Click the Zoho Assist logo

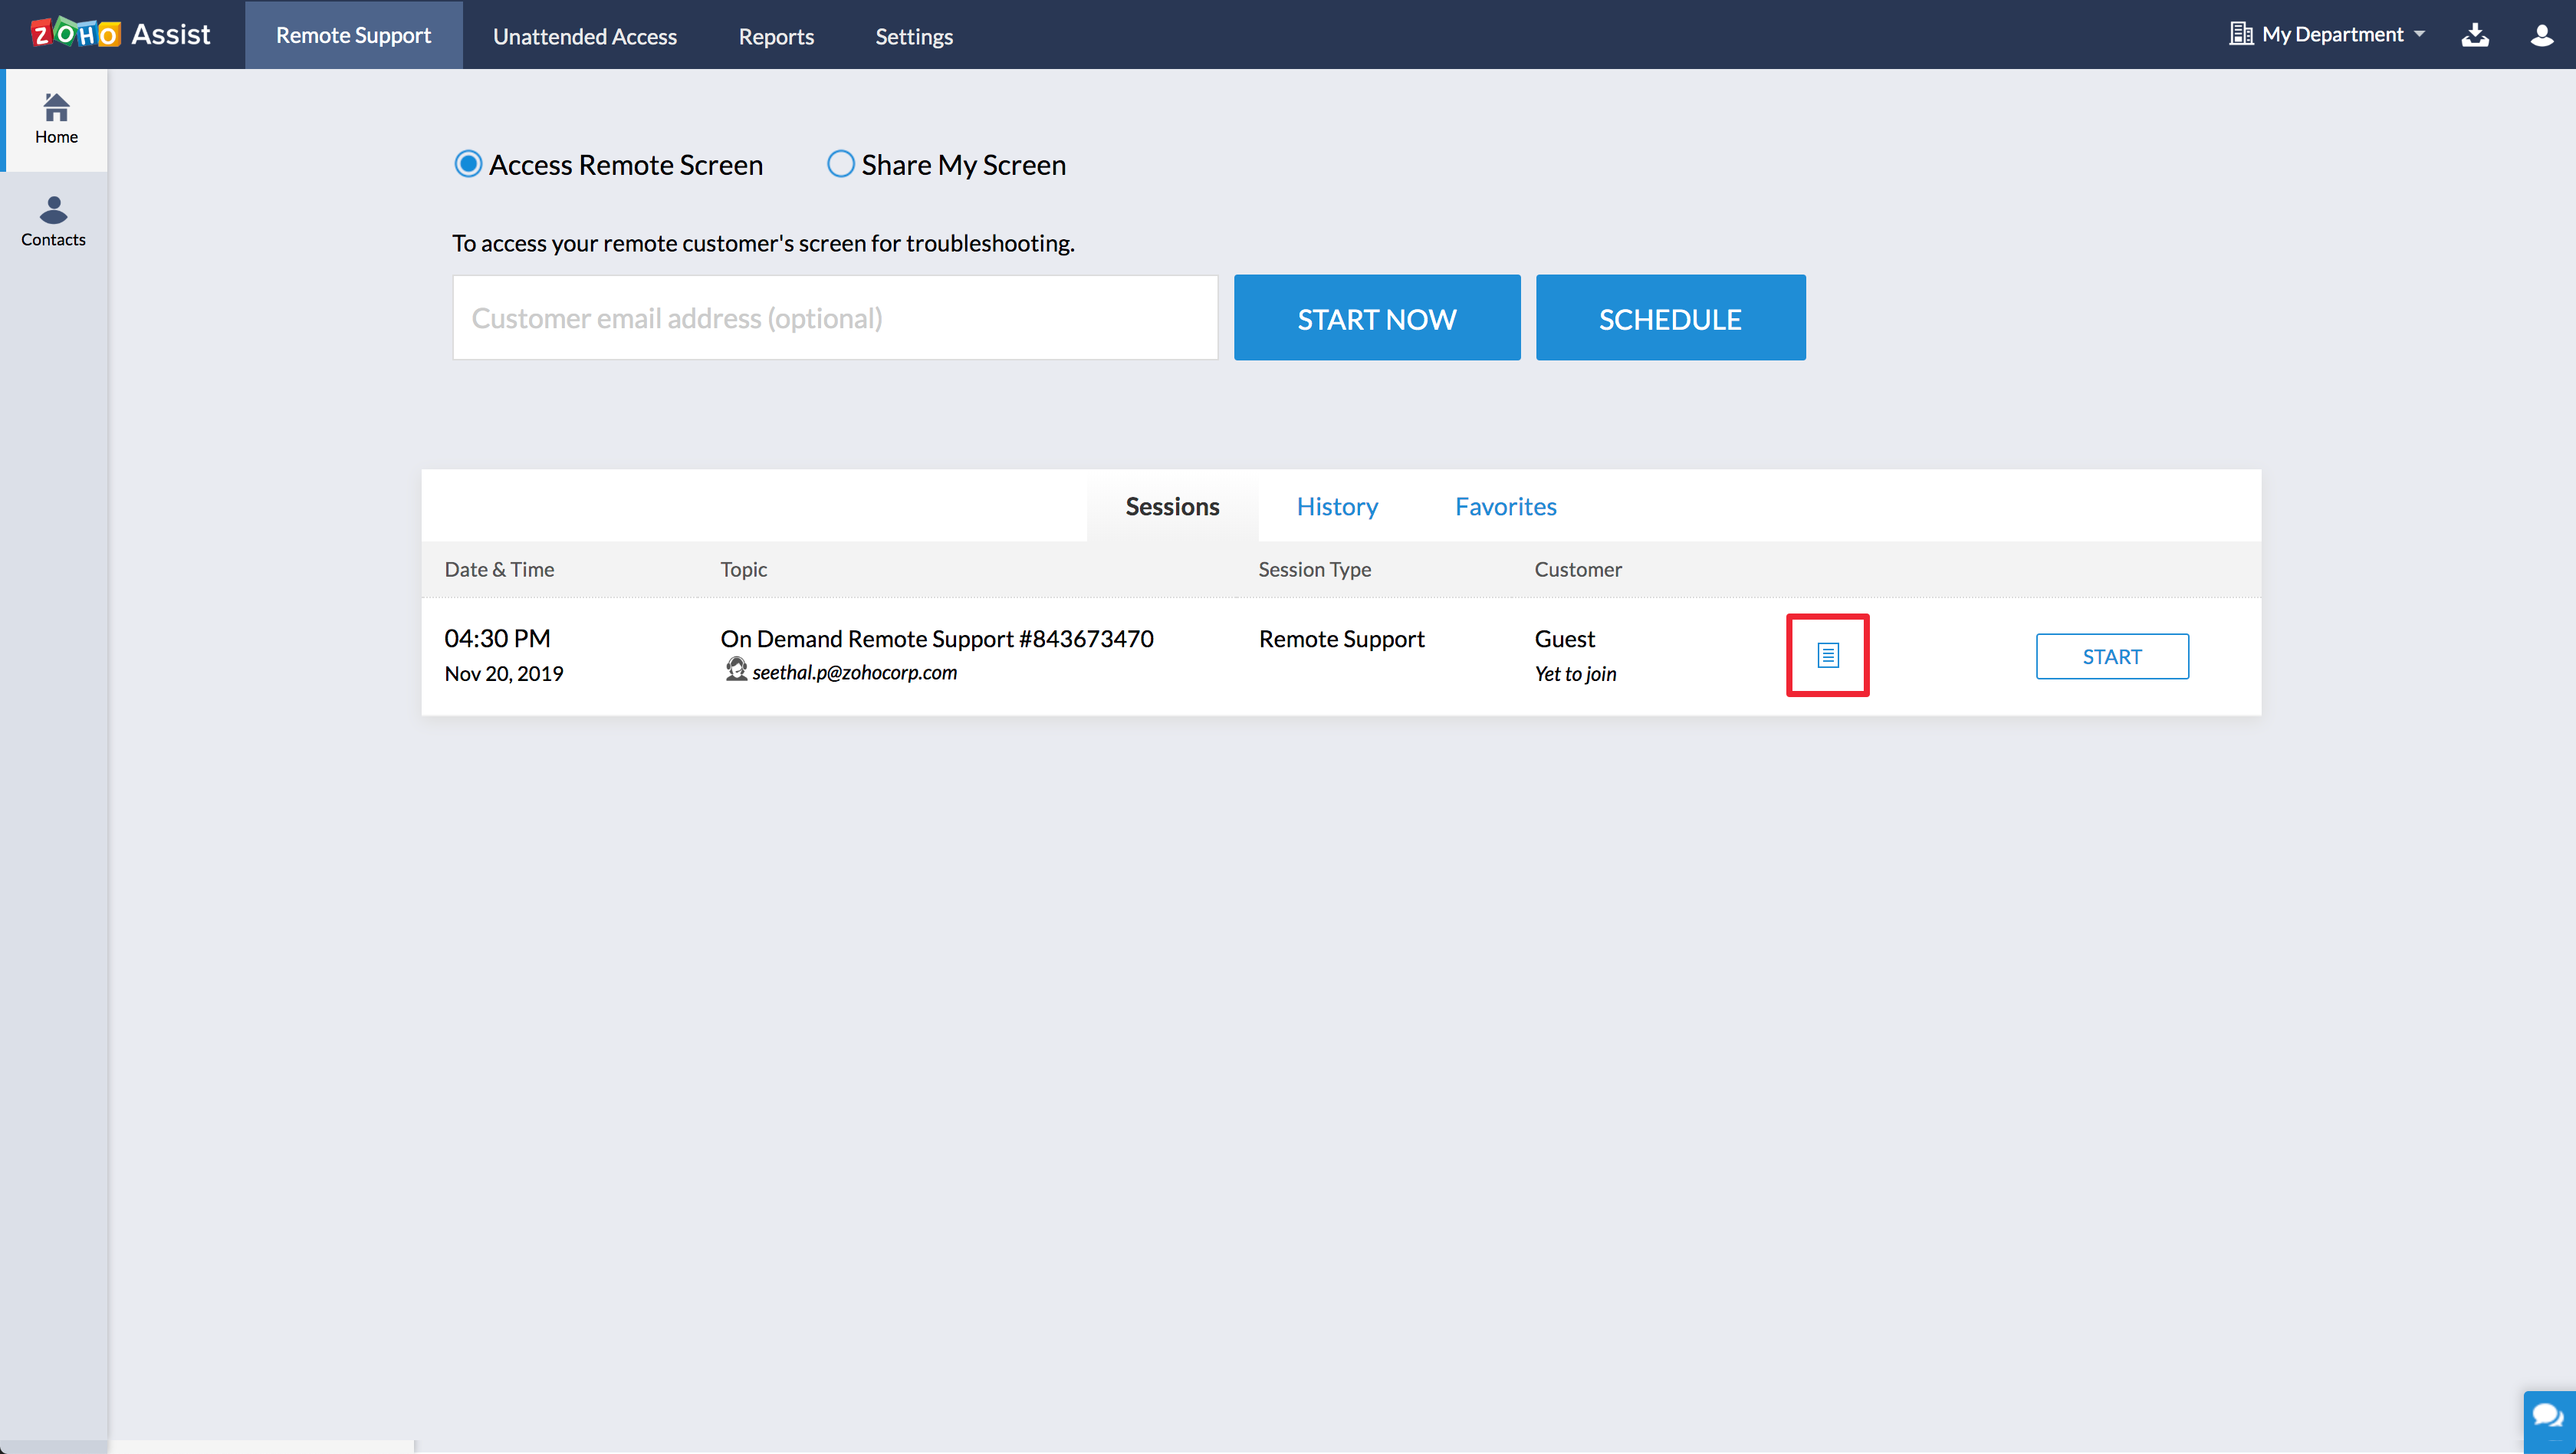tap(120, 34)
